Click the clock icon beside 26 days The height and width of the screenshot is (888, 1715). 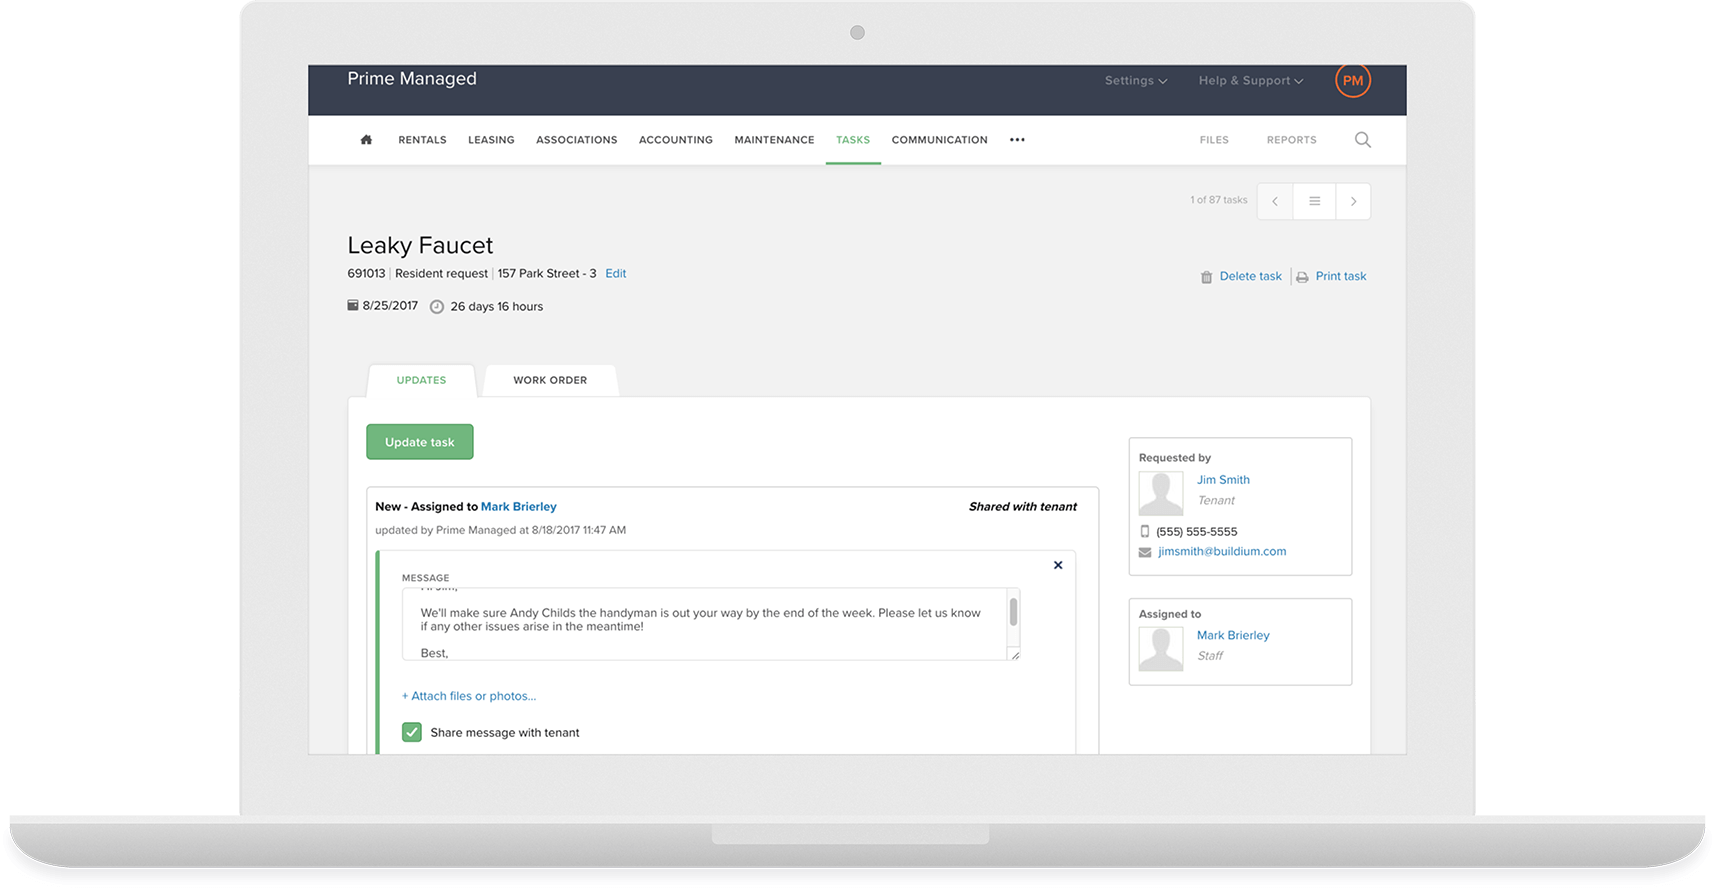tap(437, 307)
